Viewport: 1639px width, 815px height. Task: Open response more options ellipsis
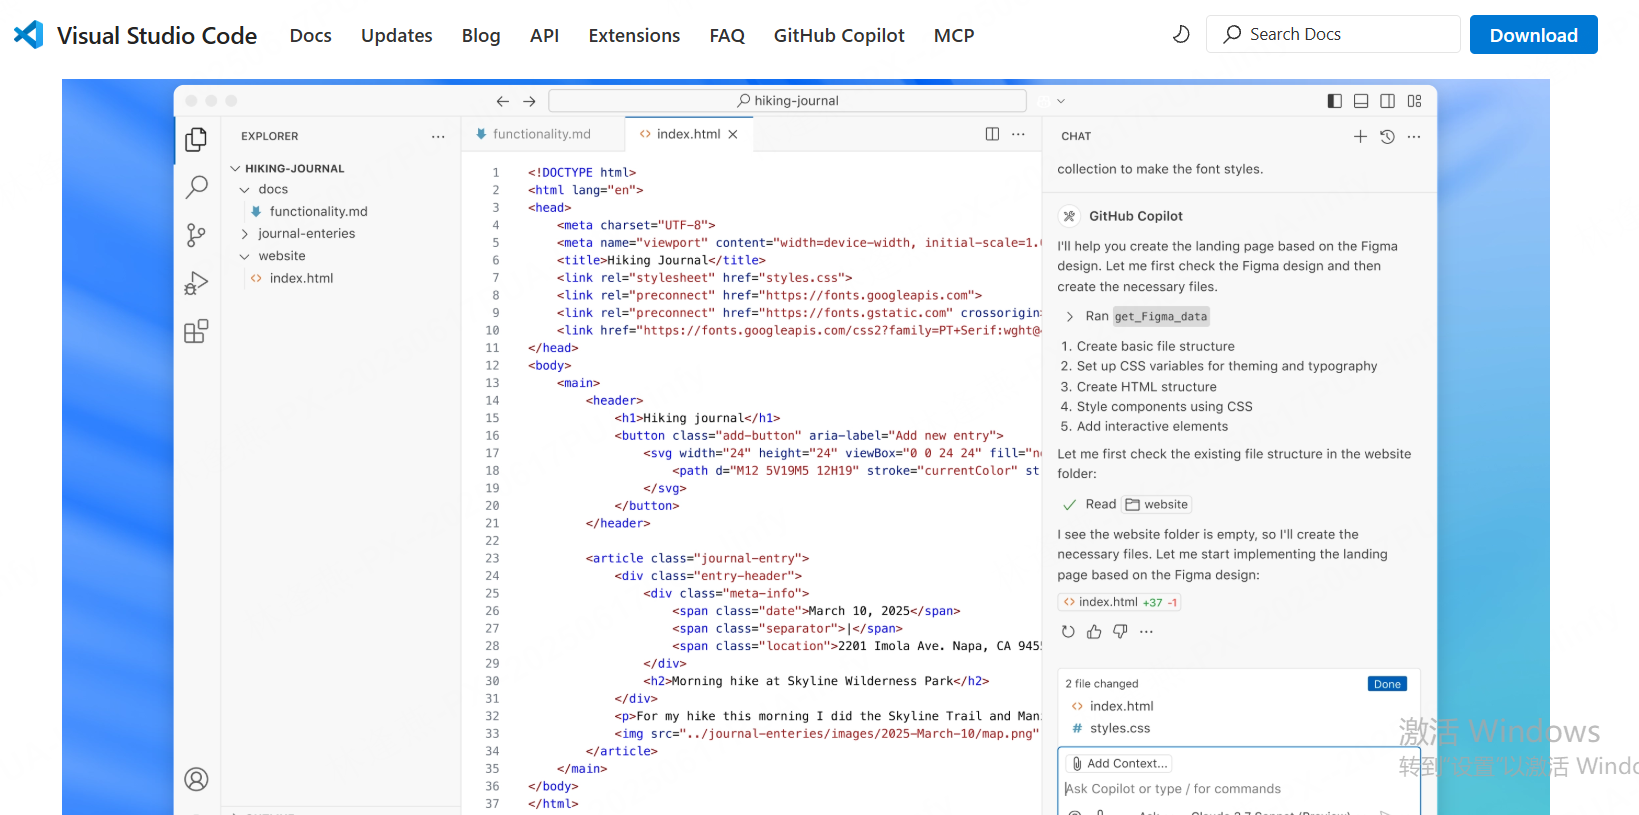click(x=1146, y=632)
